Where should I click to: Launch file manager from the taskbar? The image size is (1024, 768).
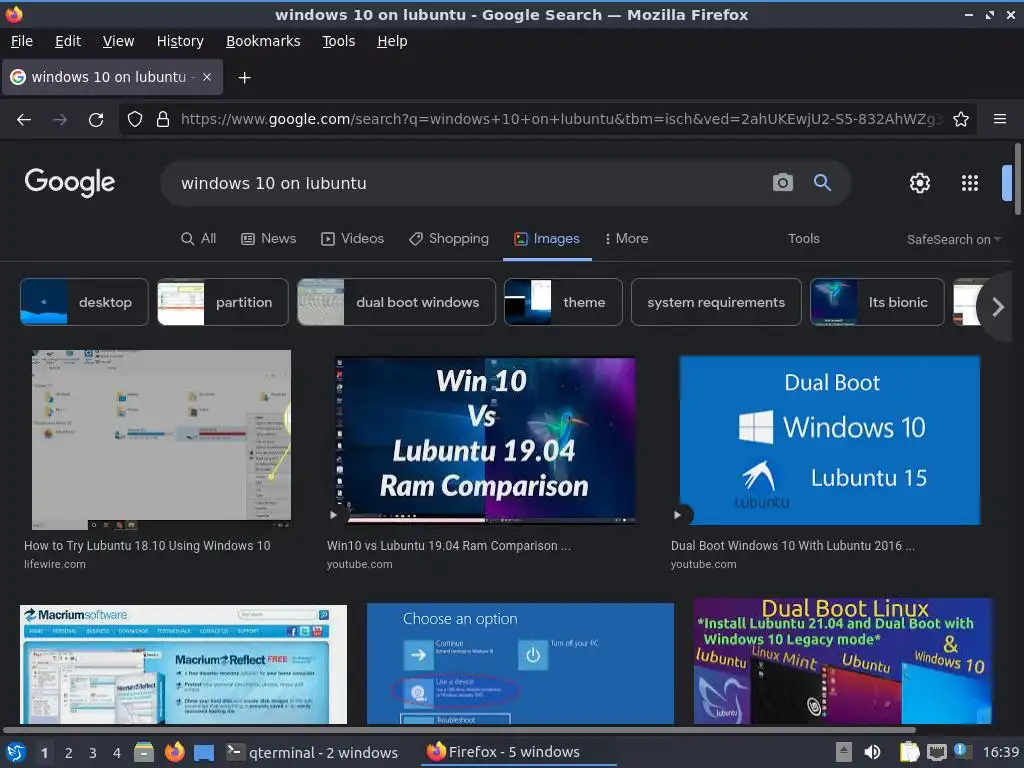point(144,752)
